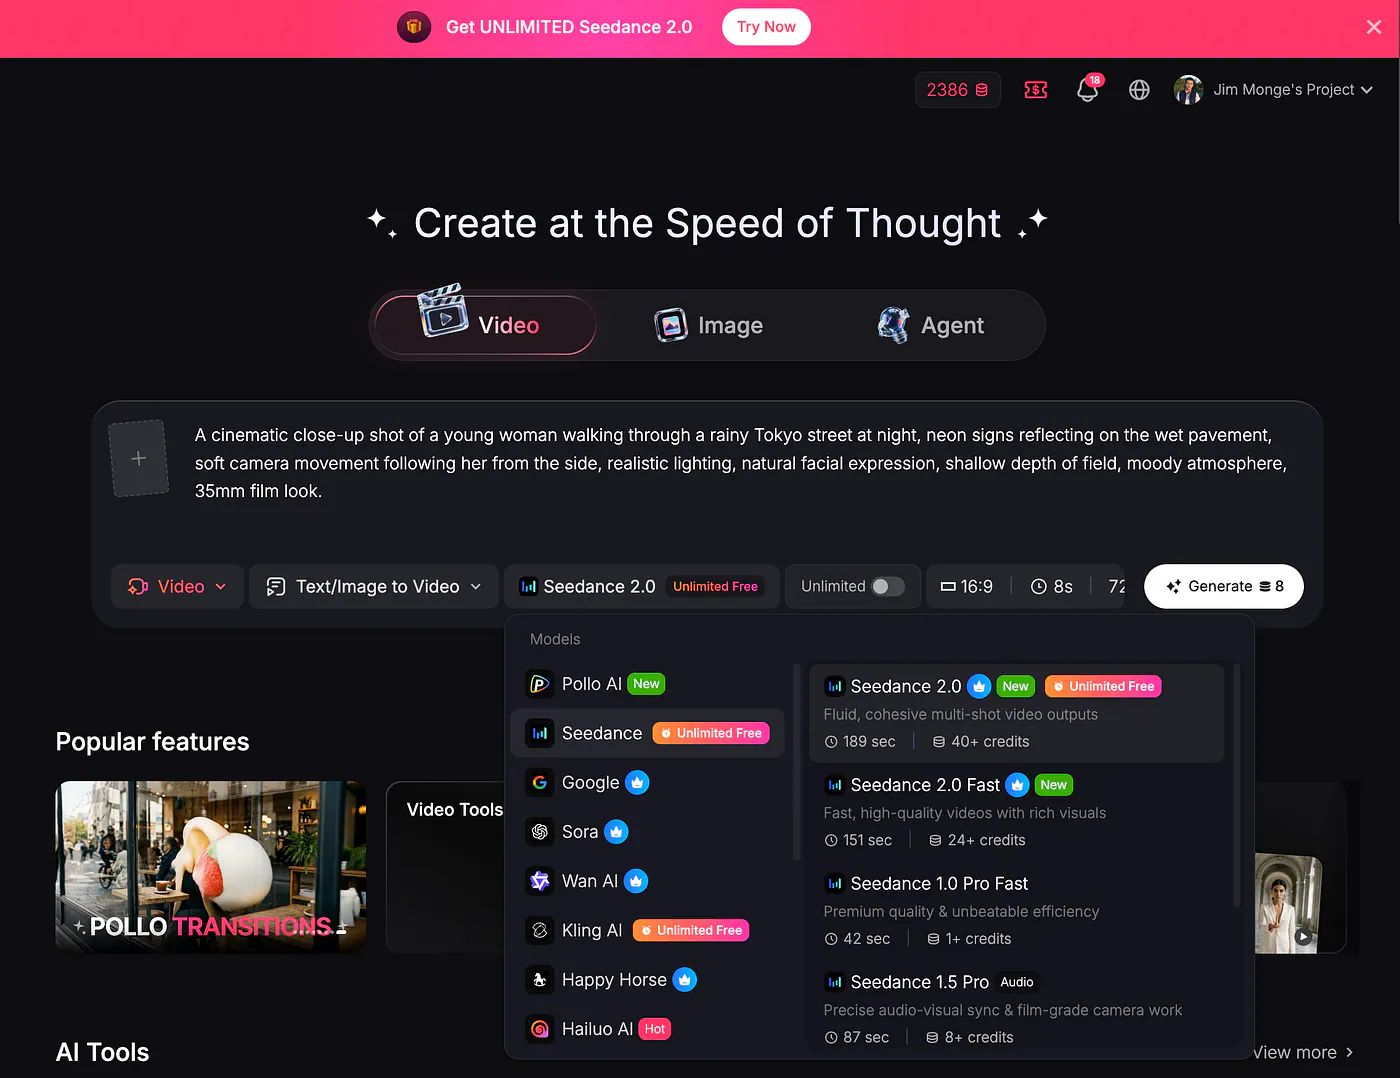Change the 16:9 aspect ratio

click(x=967, y=587)
